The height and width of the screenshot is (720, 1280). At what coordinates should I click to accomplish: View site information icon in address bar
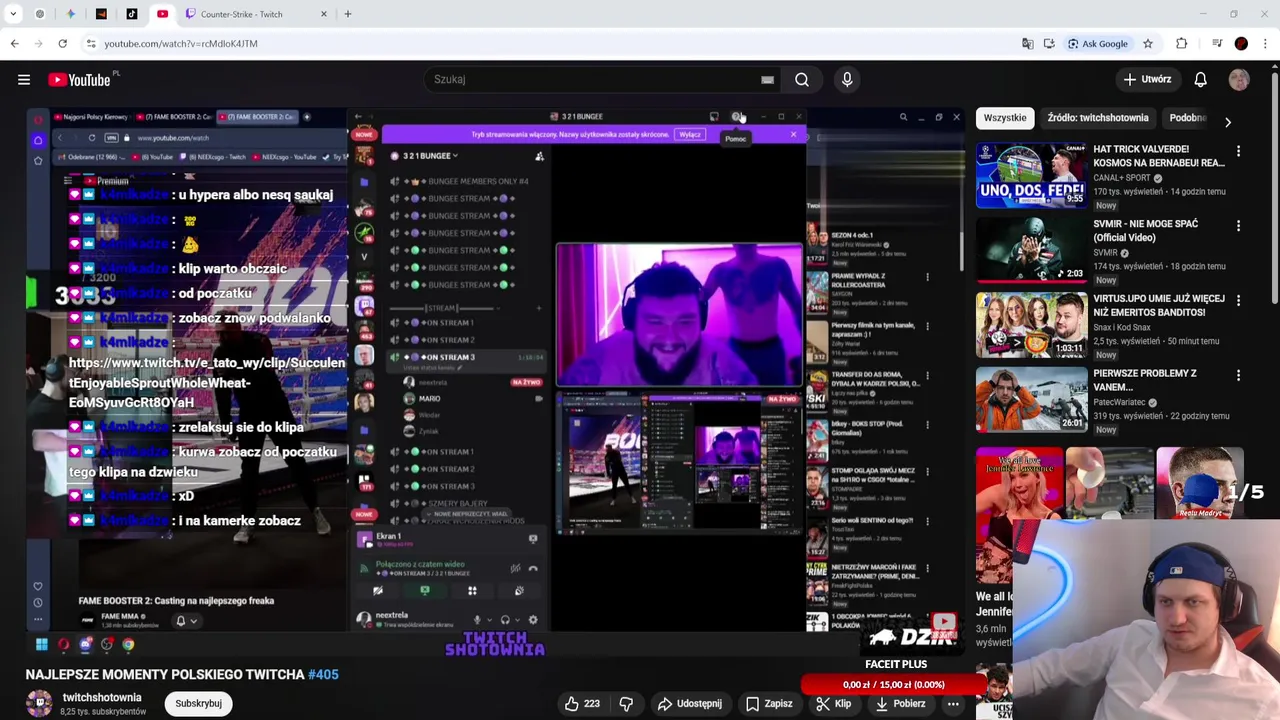(x=91, y=44)
